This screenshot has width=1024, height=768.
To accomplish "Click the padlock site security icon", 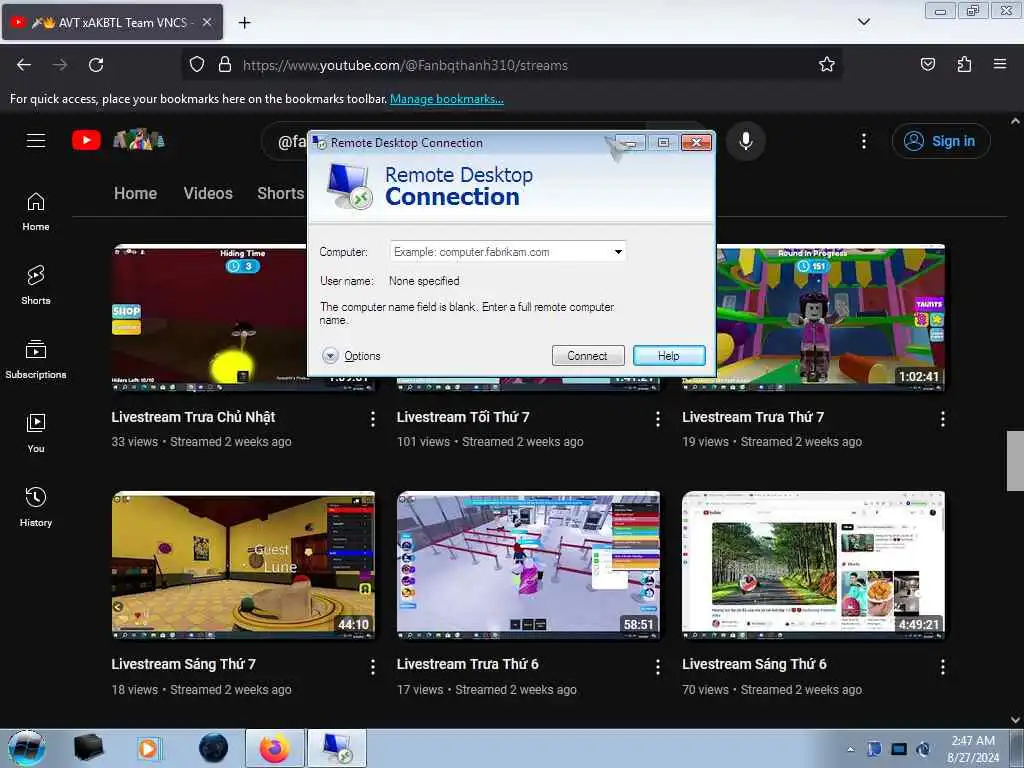I will 225,65.
